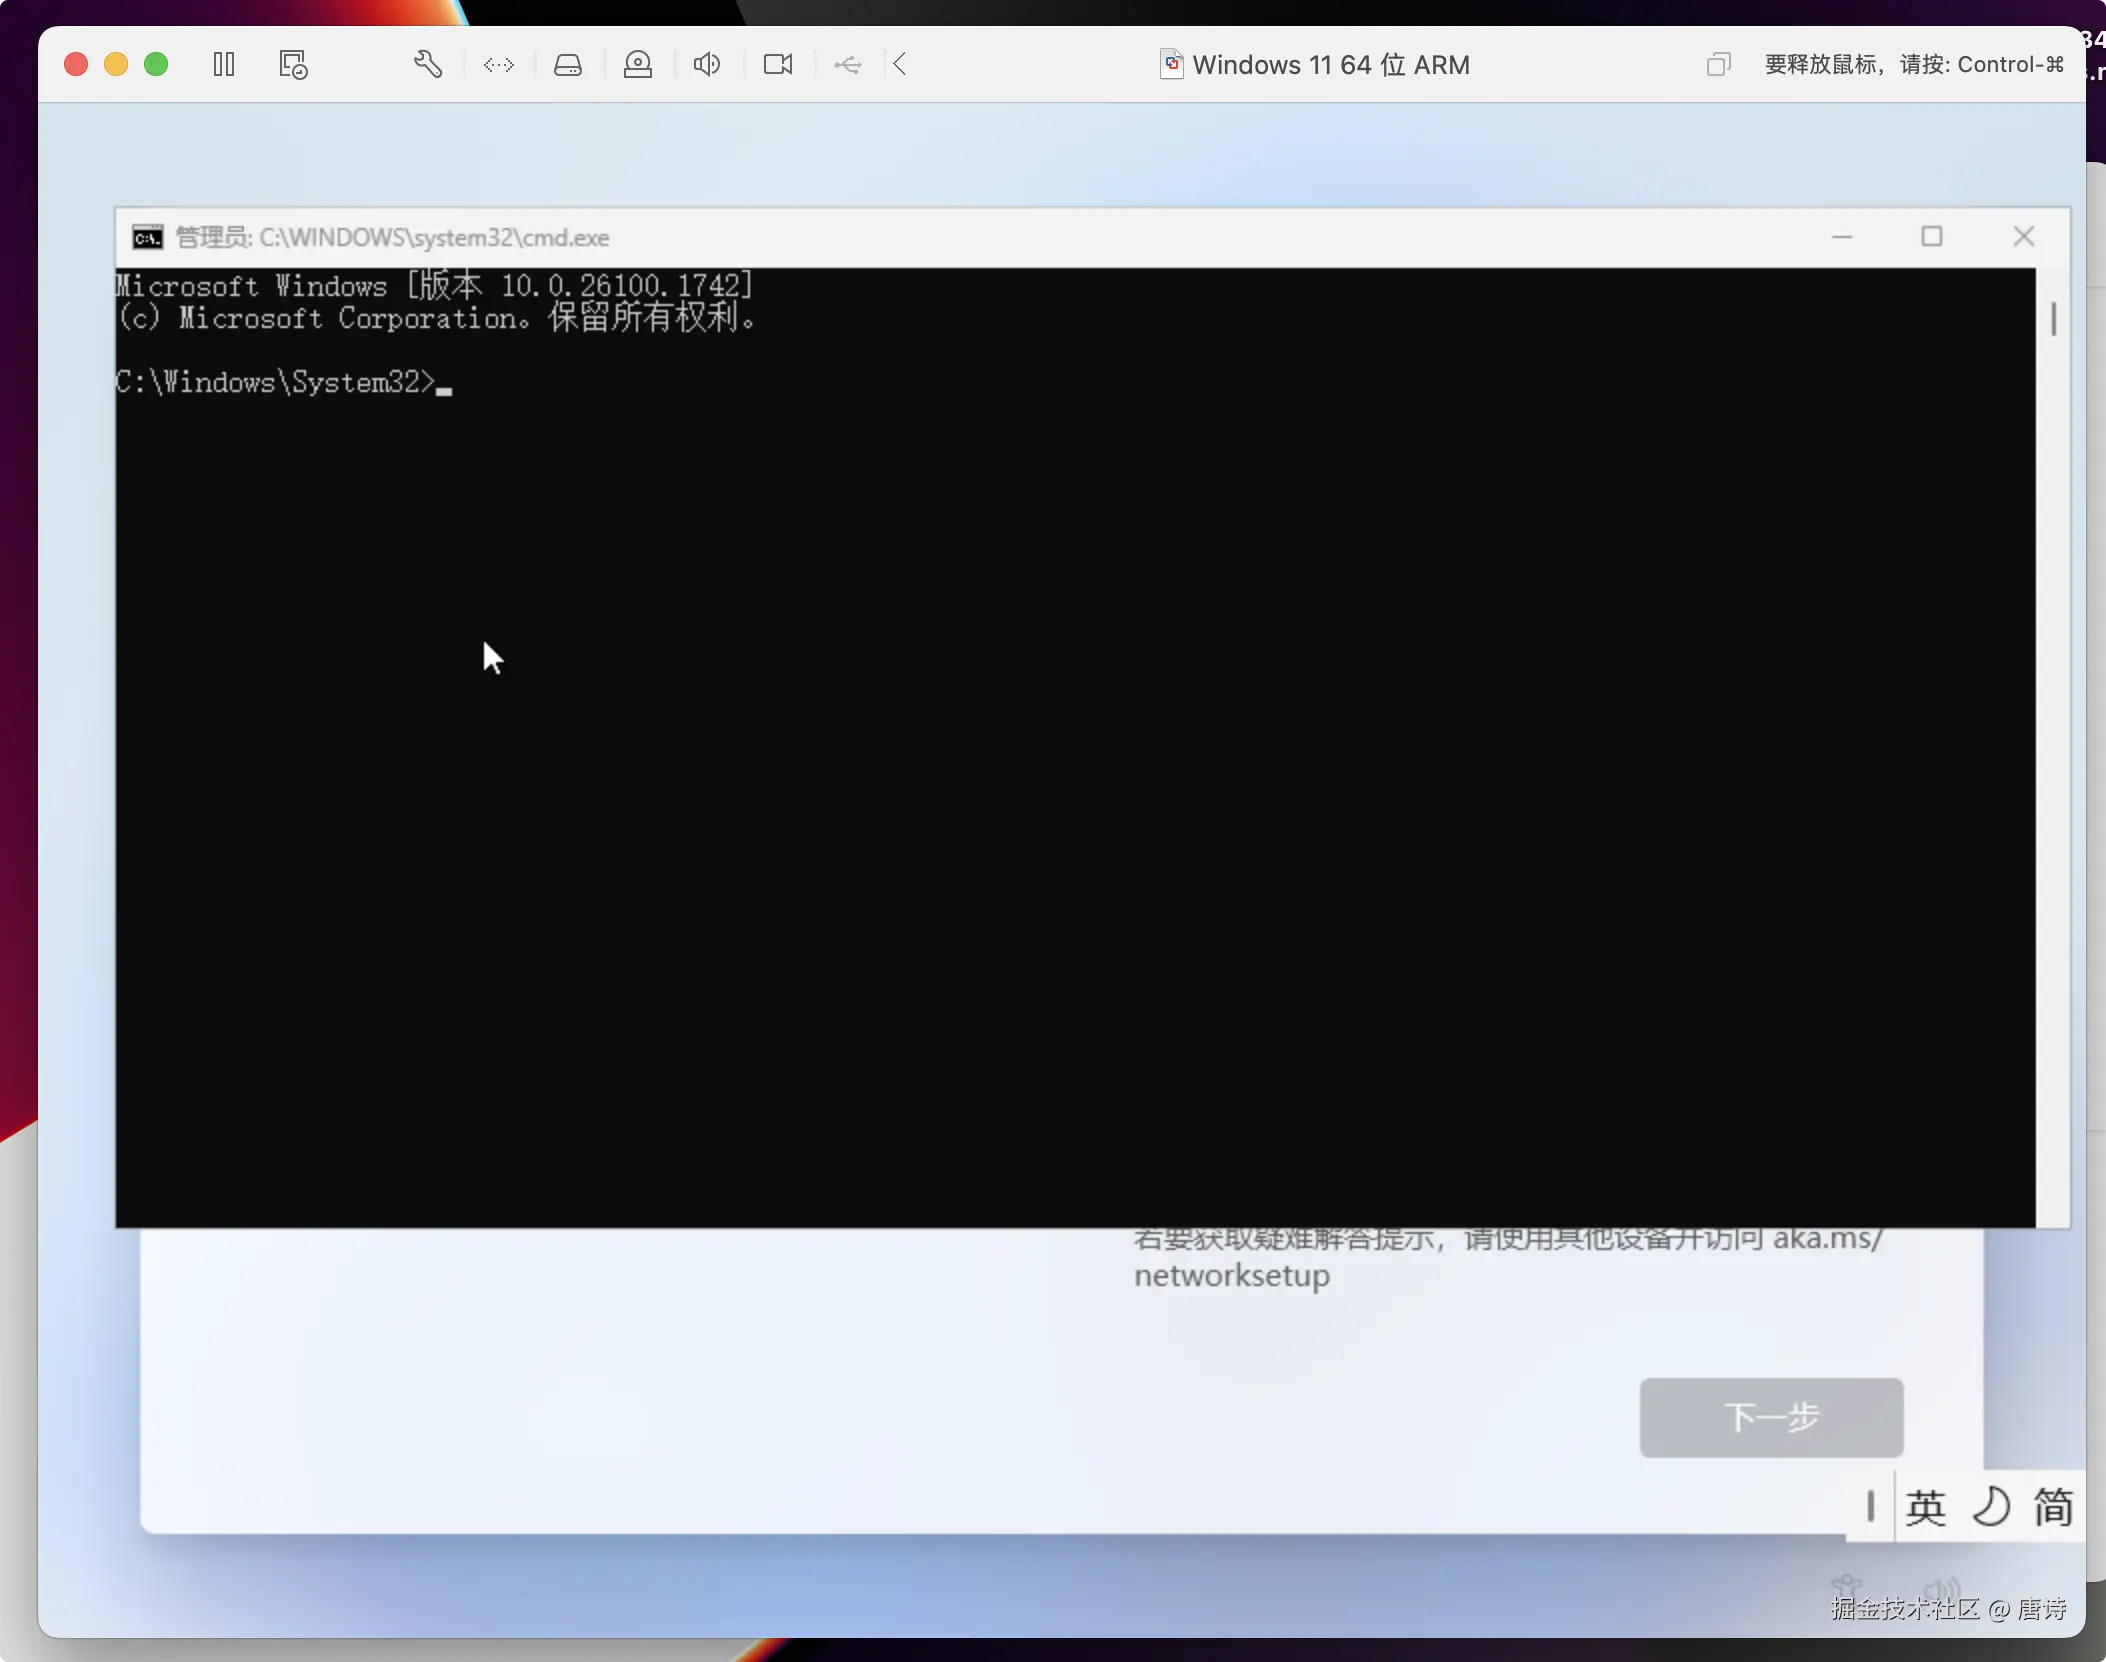
Task: Toggle the sound device speaker icon
Action: [x=707, y=65]
